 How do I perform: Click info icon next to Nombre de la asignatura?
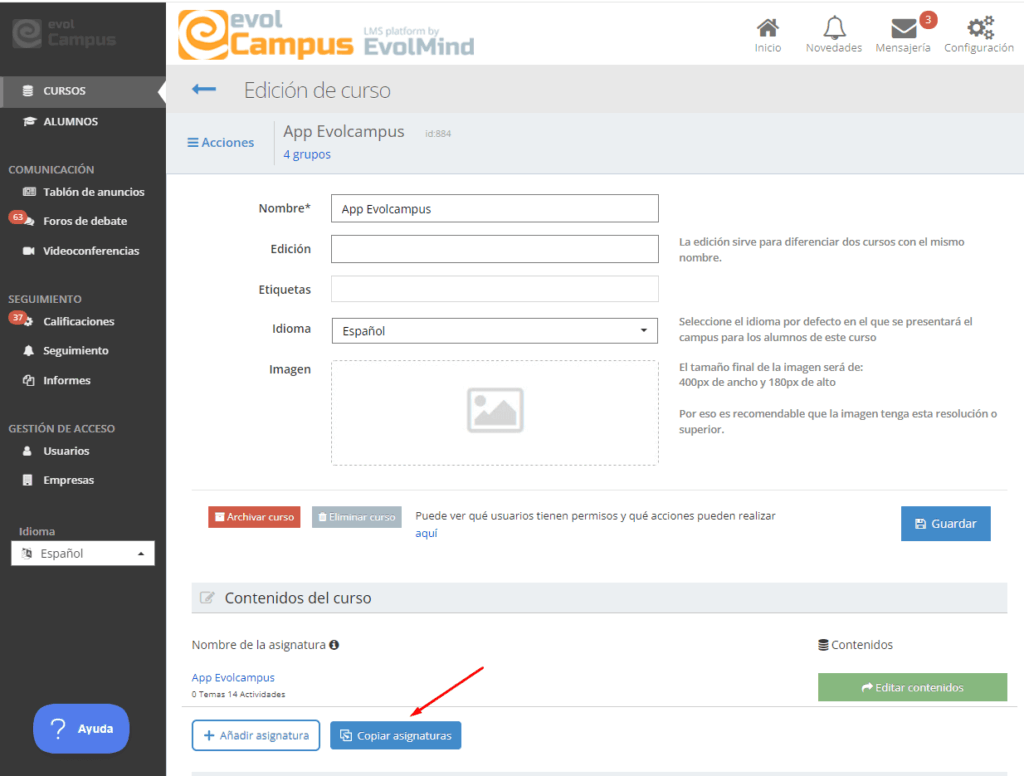[334, 645]
